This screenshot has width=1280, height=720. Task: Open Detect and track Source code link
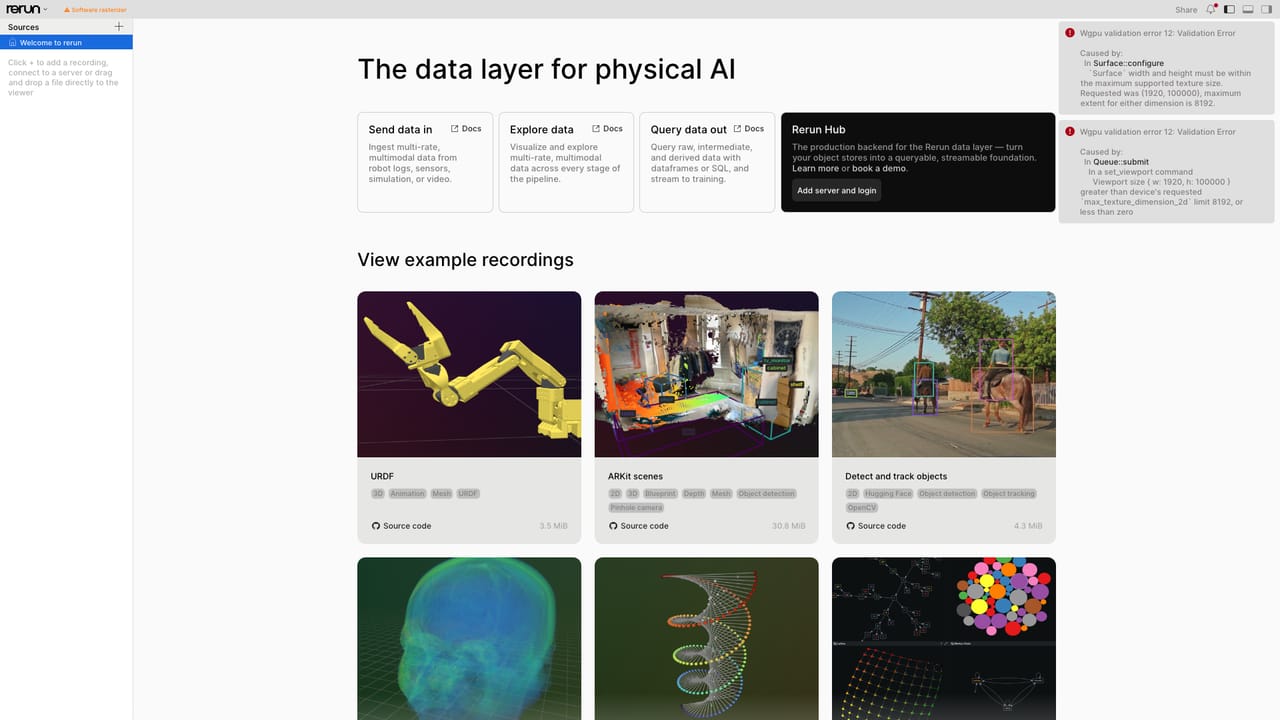point(876,526)
